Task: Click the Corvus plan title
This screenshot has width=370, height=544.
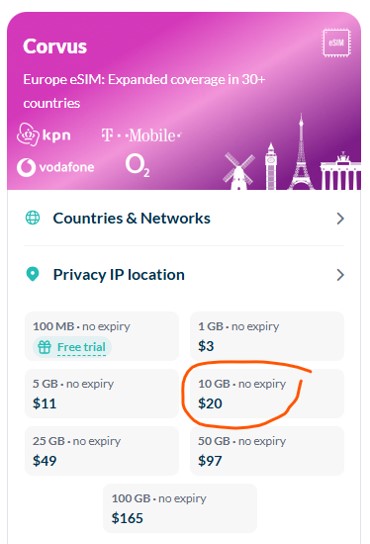Action: click(55, 46)
